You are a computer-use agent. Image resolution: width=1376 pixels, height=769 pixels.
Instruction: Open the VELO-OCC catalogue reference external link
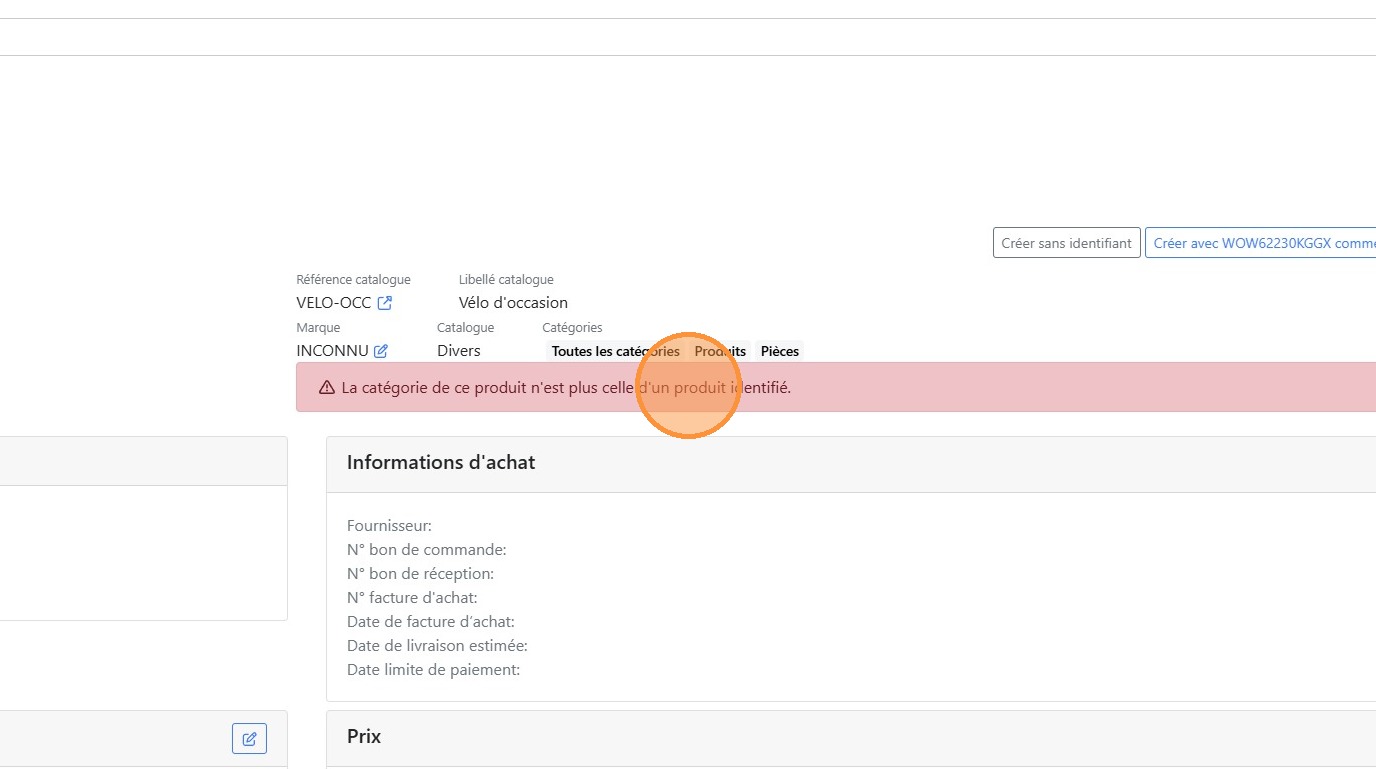point(385,303)
